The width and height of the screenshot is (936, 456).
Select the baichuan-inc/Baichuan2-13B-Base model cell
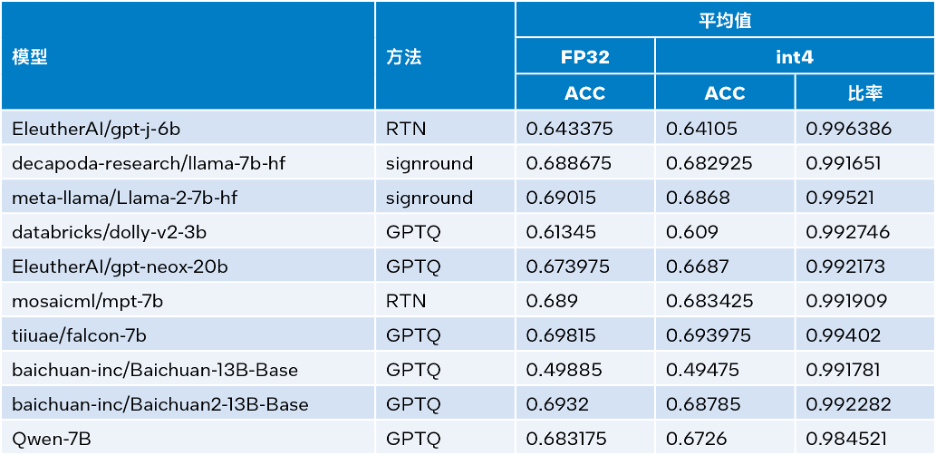coord(160,404)
